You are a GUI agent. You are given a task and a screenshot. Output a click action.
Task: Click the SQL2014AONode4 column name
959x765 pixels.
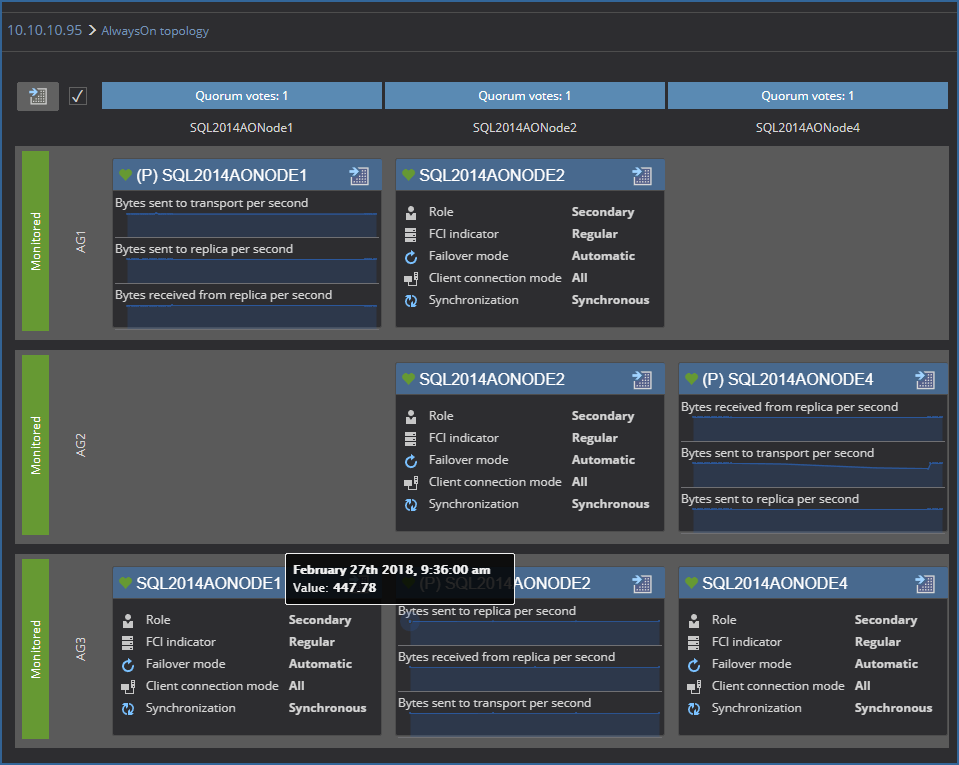coord(807,128)
